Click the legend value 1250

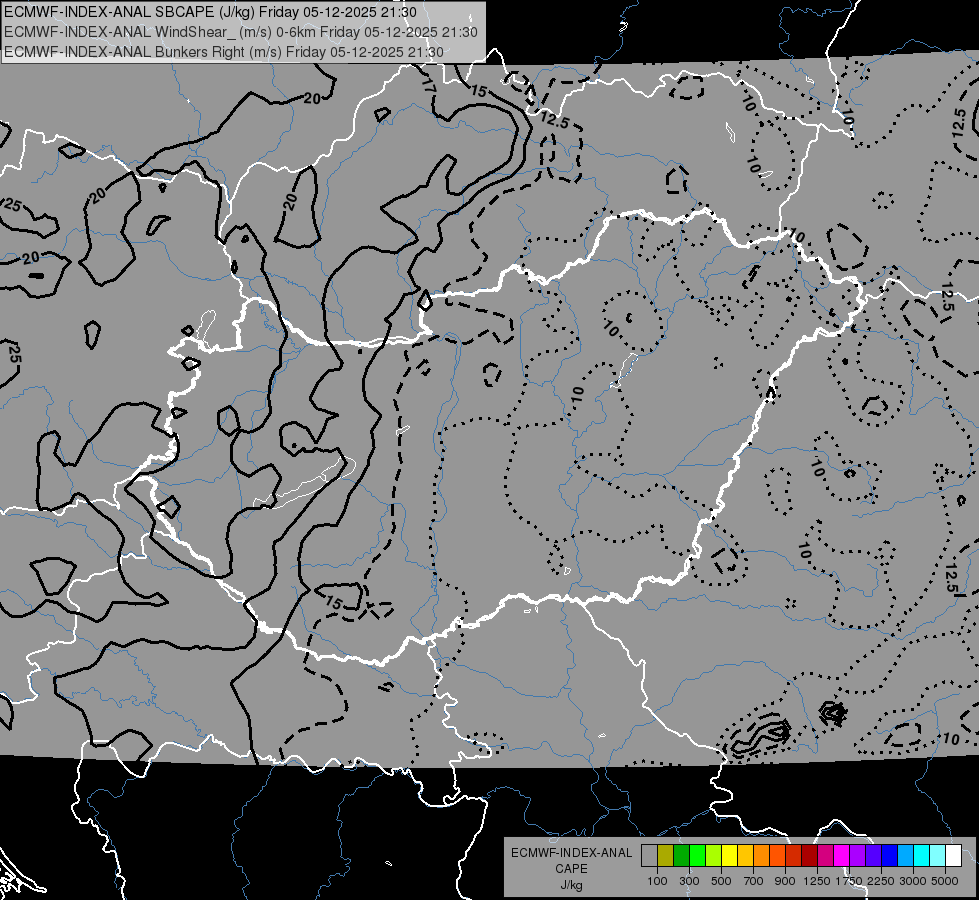817,881
